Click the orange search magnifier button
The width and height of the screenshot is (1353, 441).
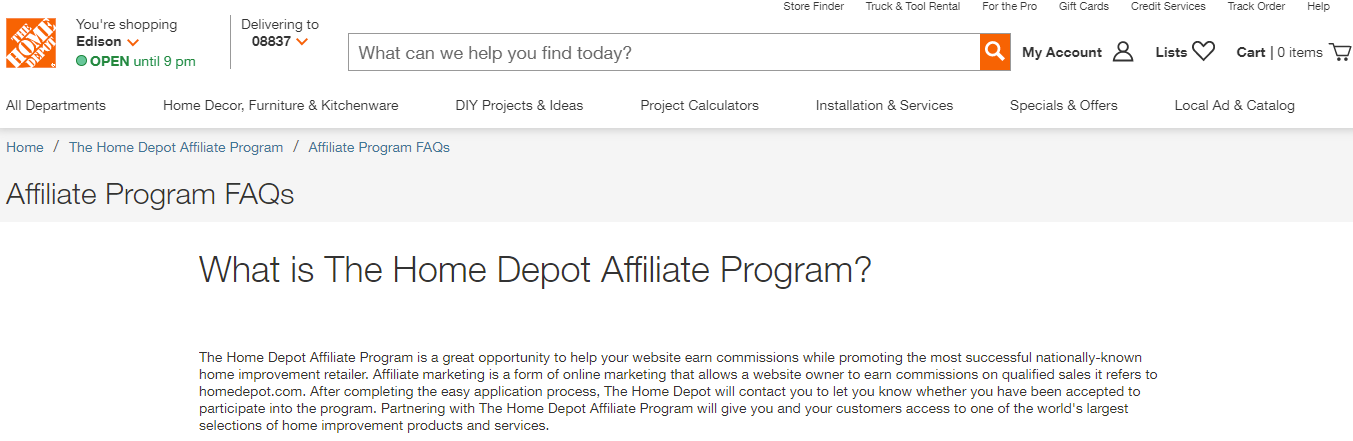pyautogui.click(x=994, y=52)
